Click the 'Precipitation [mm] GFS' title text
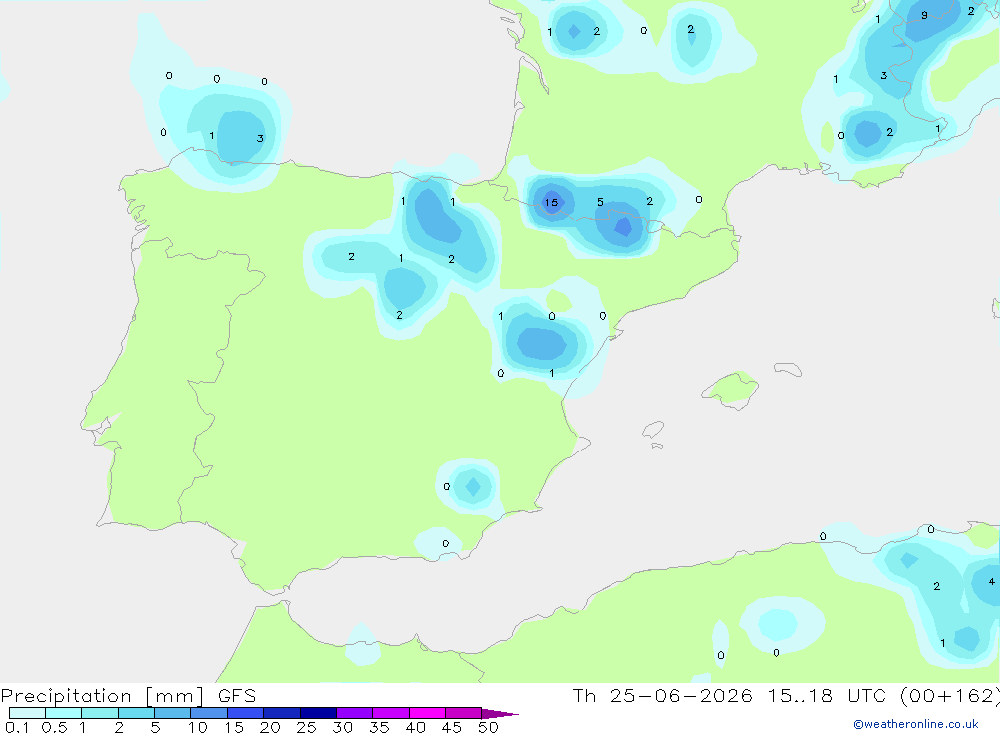This screenshot has height=733, width=1000. 128,696
